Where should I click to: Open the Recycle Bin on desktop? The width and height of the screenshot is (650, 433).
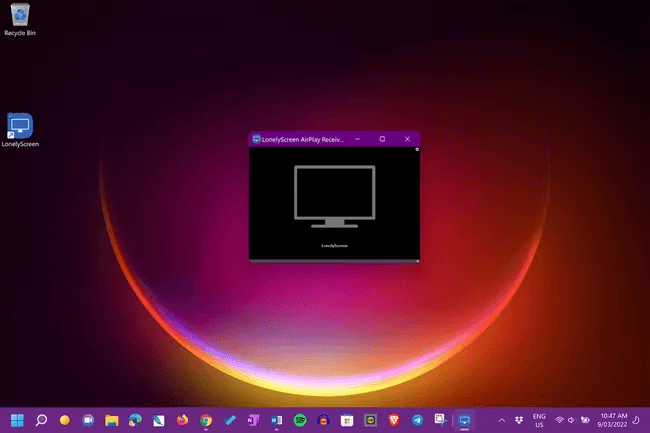coord(20,17)
